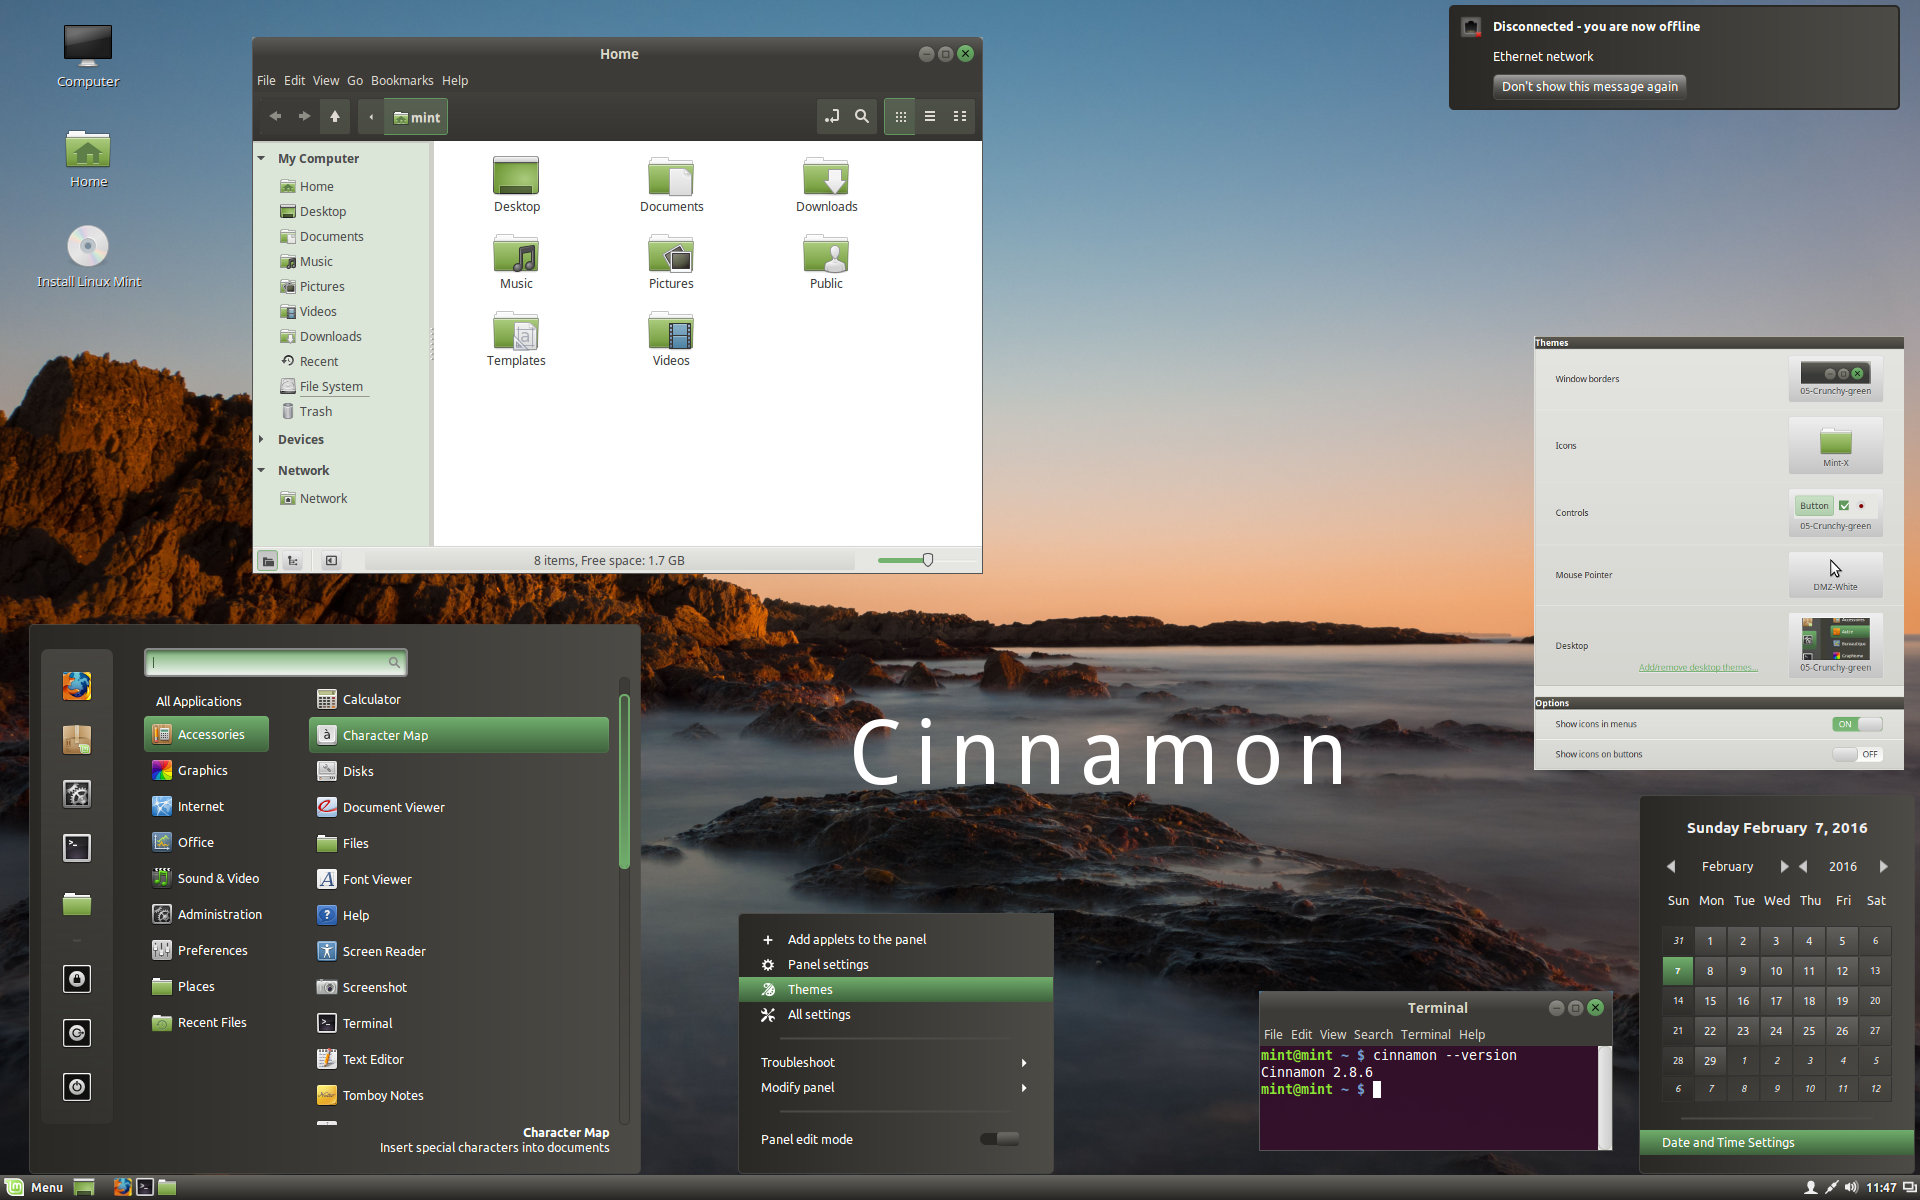The width and height of the screenshot is (1920, 1200).
Task: Open System Settings from the menu favorites
Action: pos(77,794)
